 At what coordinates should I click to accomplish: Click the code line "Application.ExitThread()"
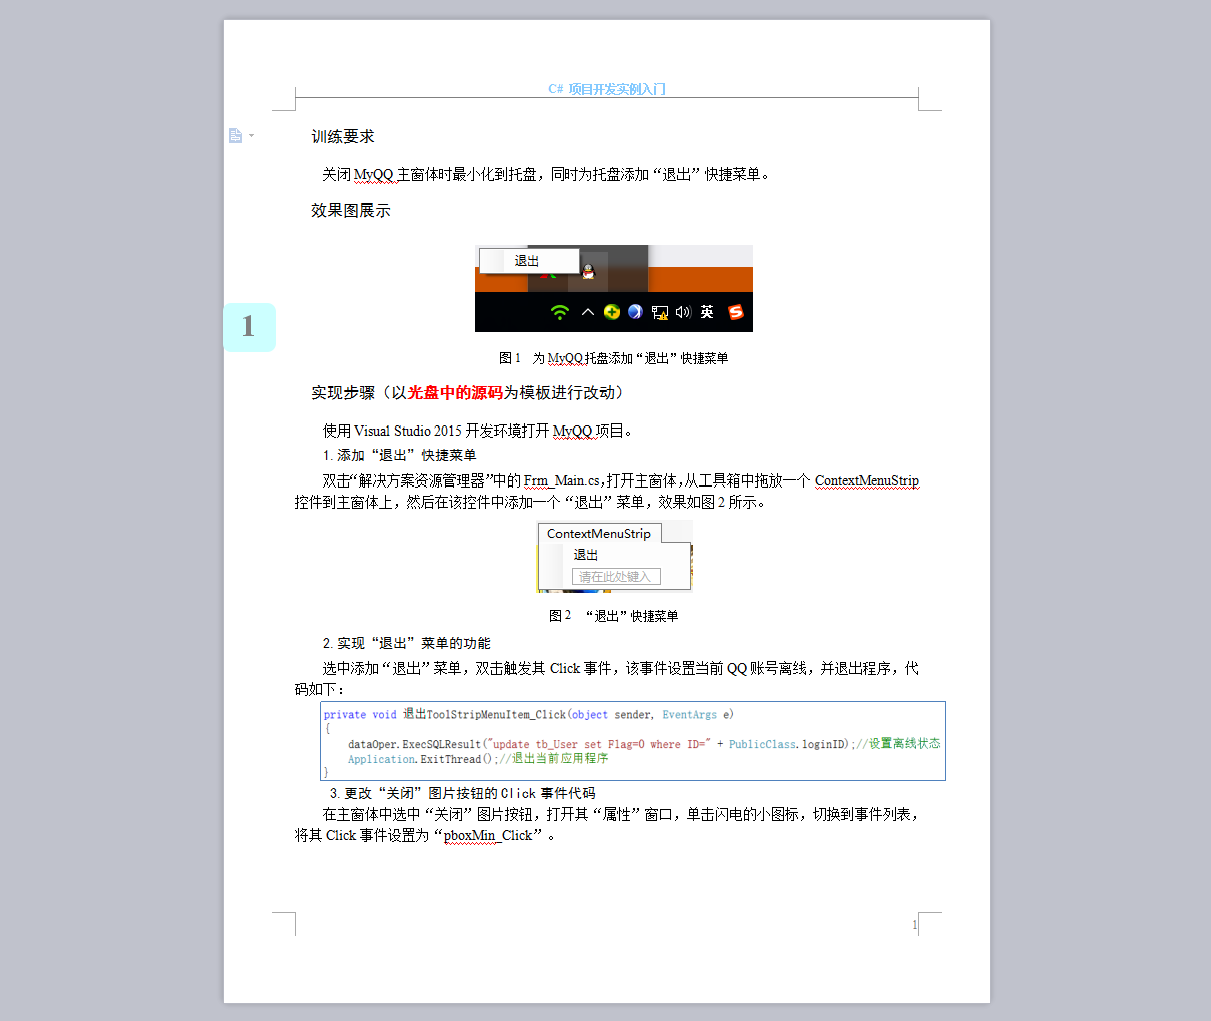point(478,759)
